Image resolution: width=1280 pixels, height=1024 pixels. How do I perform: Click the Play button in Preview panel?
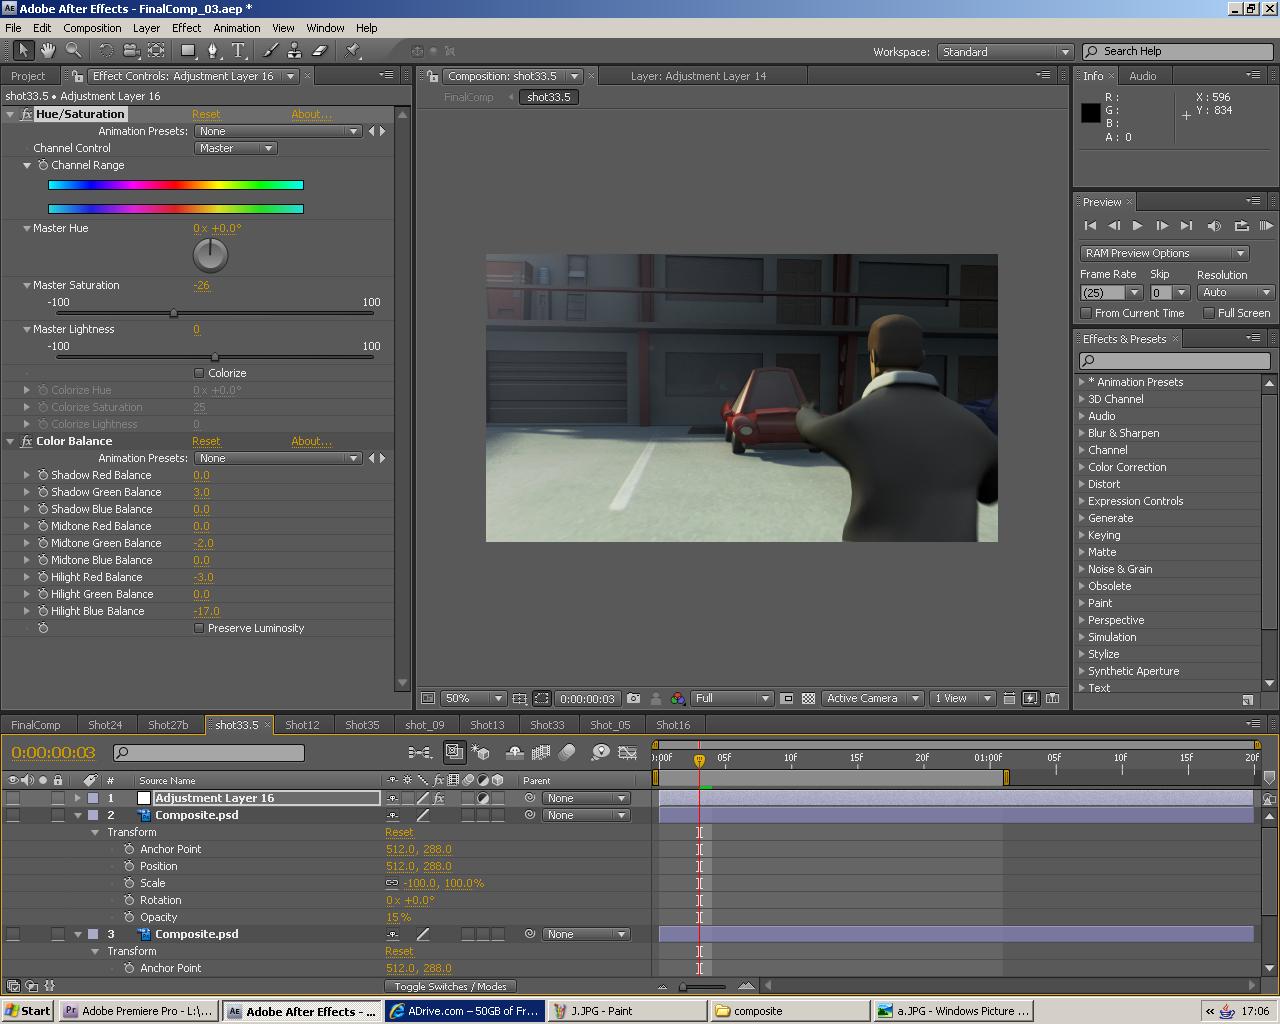[1138, 226]
